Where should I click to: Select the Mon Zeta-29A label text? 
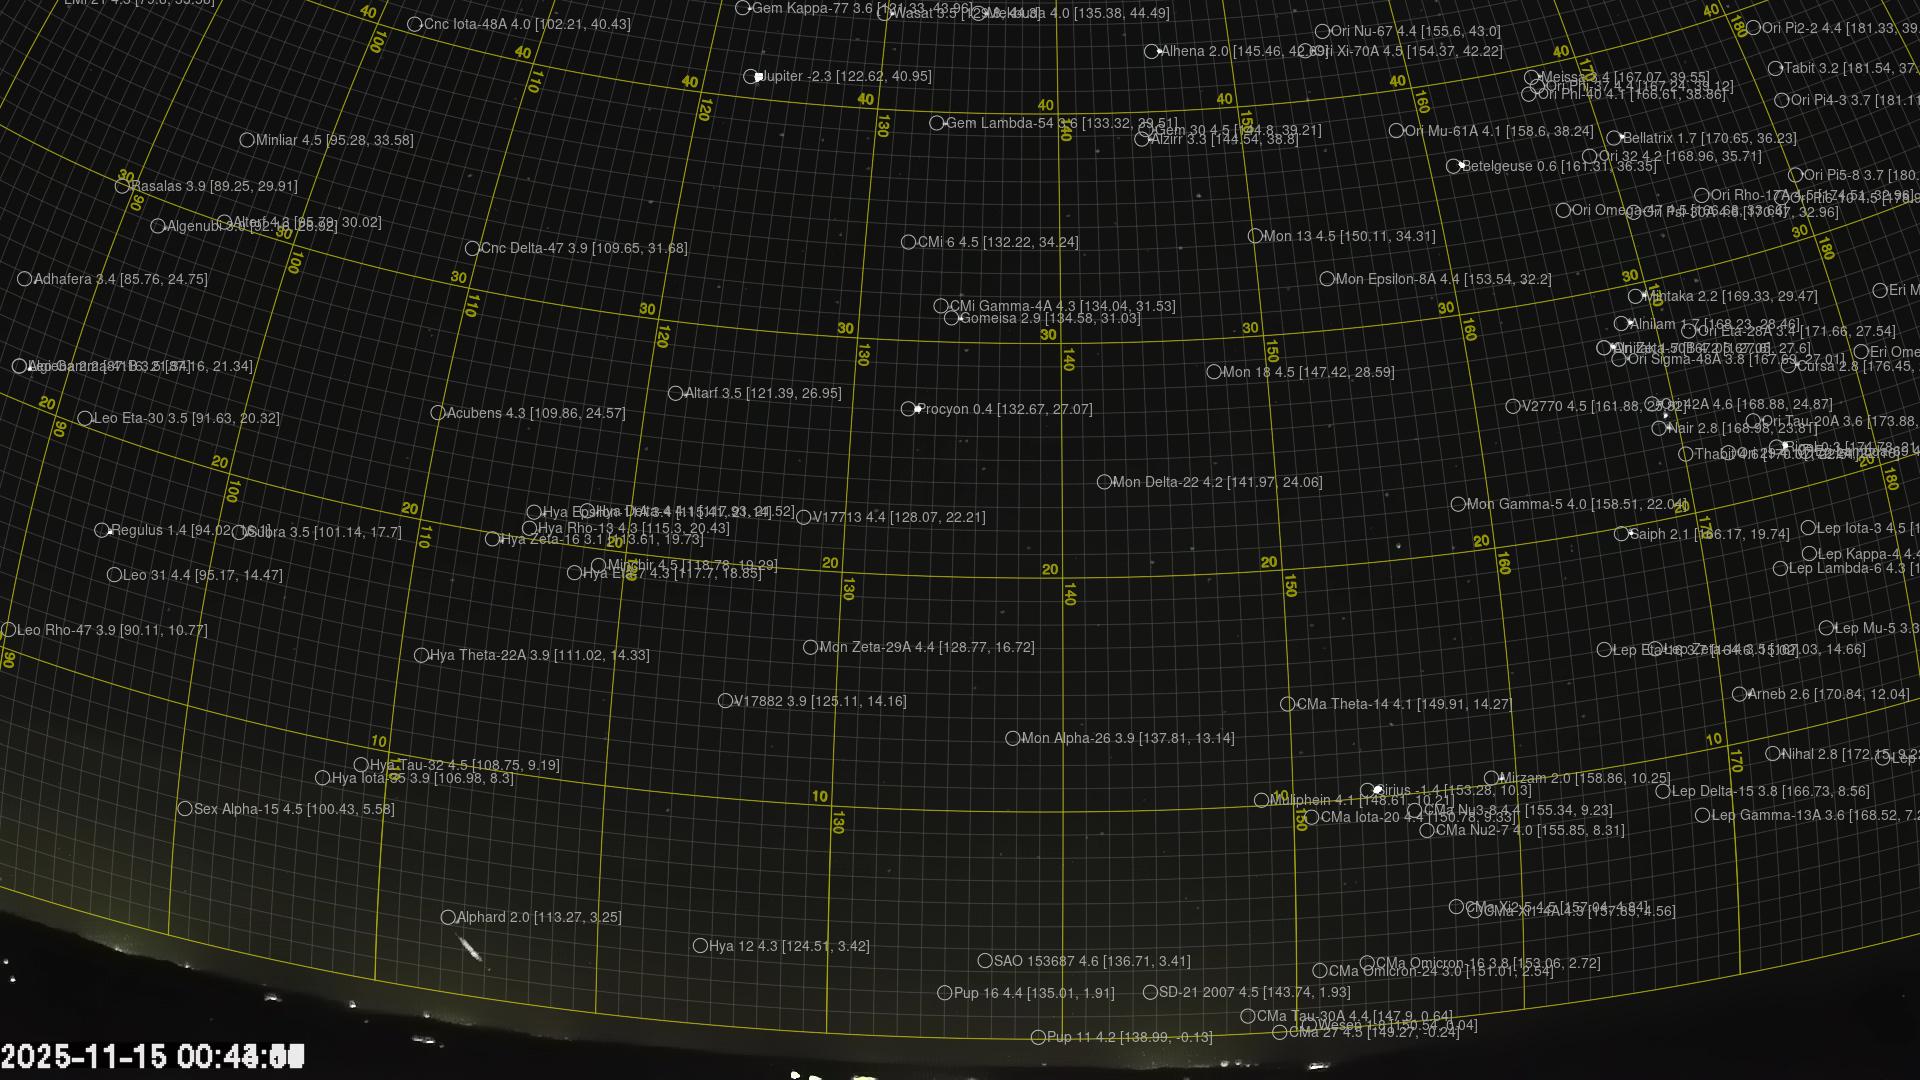point(926,648)
